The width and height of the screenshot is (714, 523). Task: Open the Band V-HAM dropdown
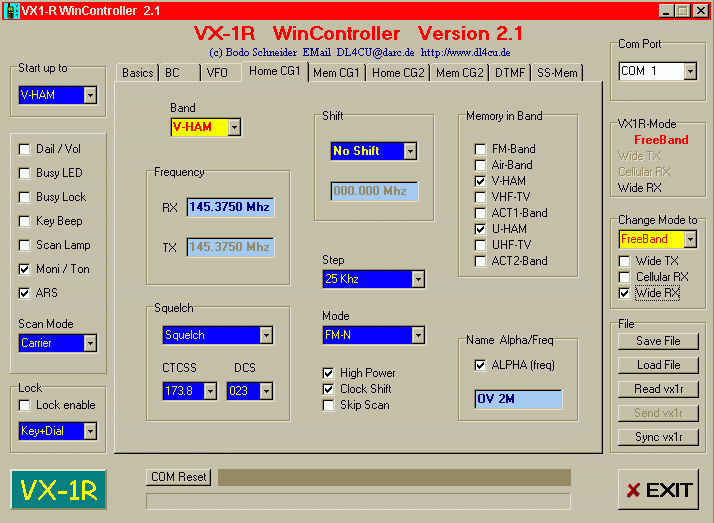pos(234,127)
